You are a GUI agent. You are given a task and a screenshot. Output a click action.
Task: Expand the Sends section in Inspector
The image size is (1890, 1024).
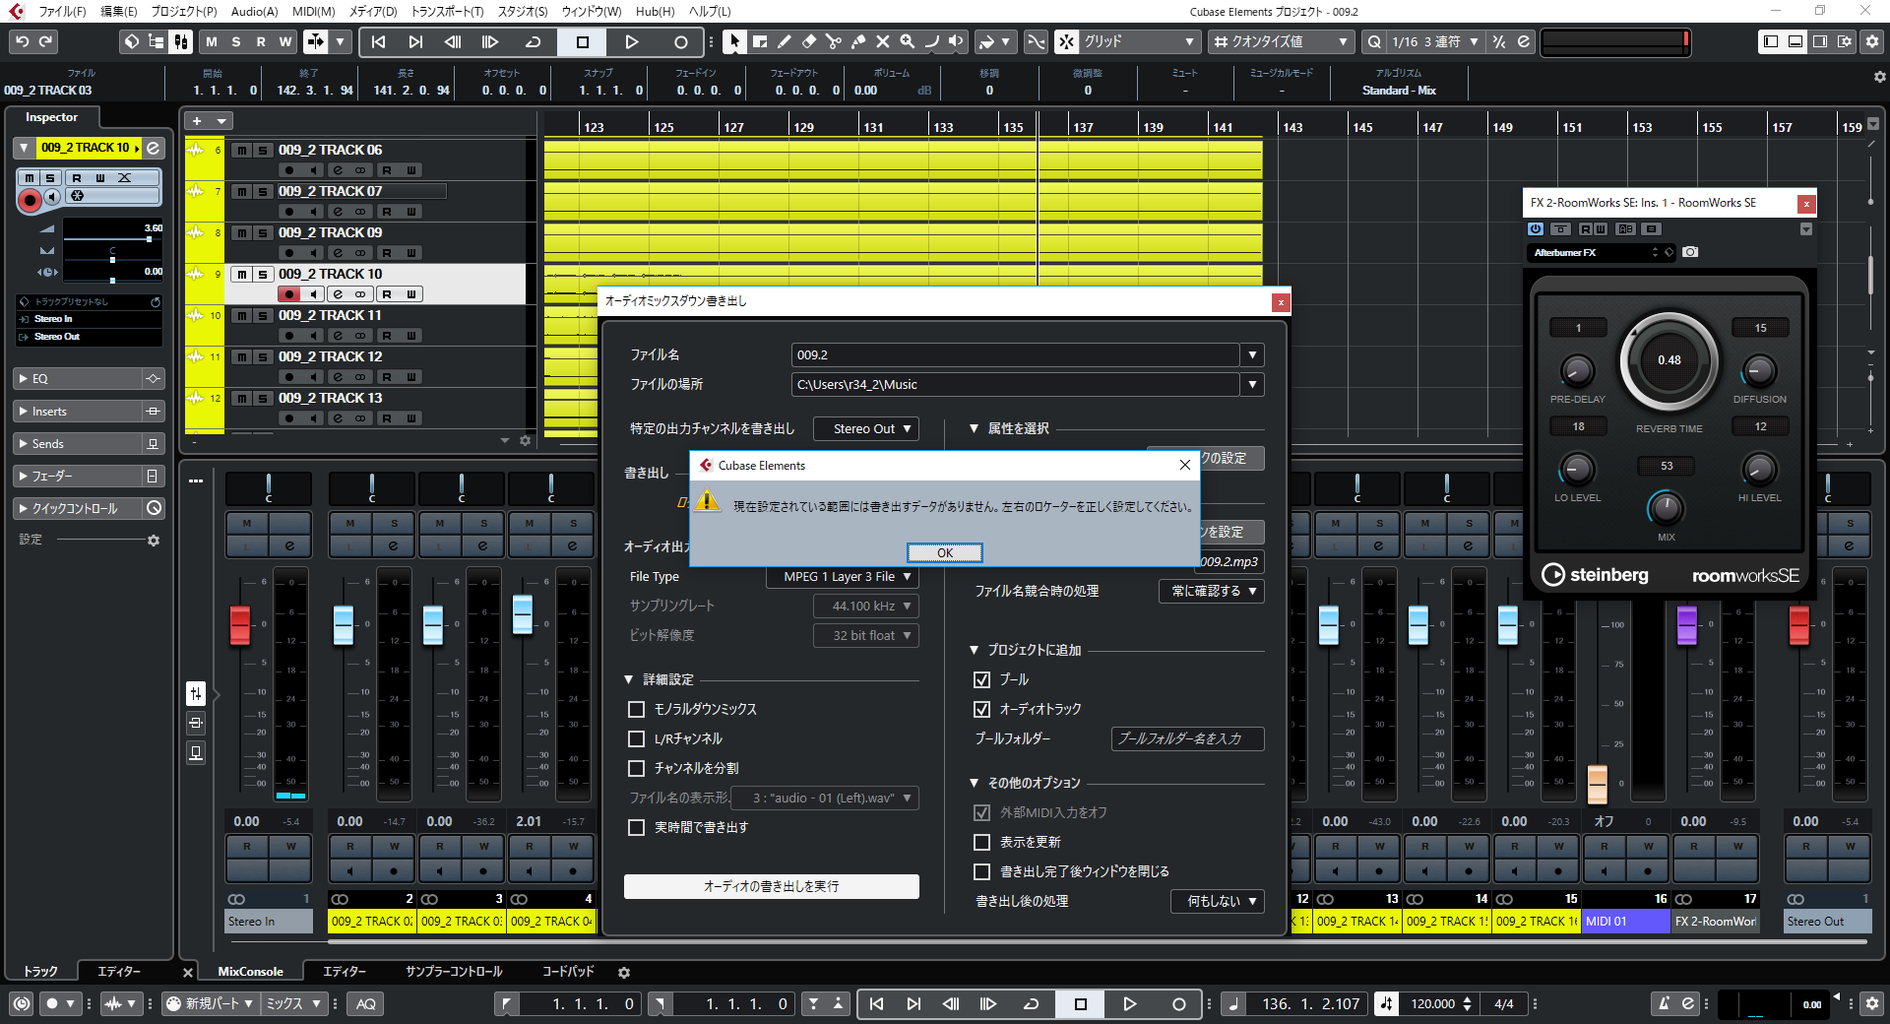point(23,444)
